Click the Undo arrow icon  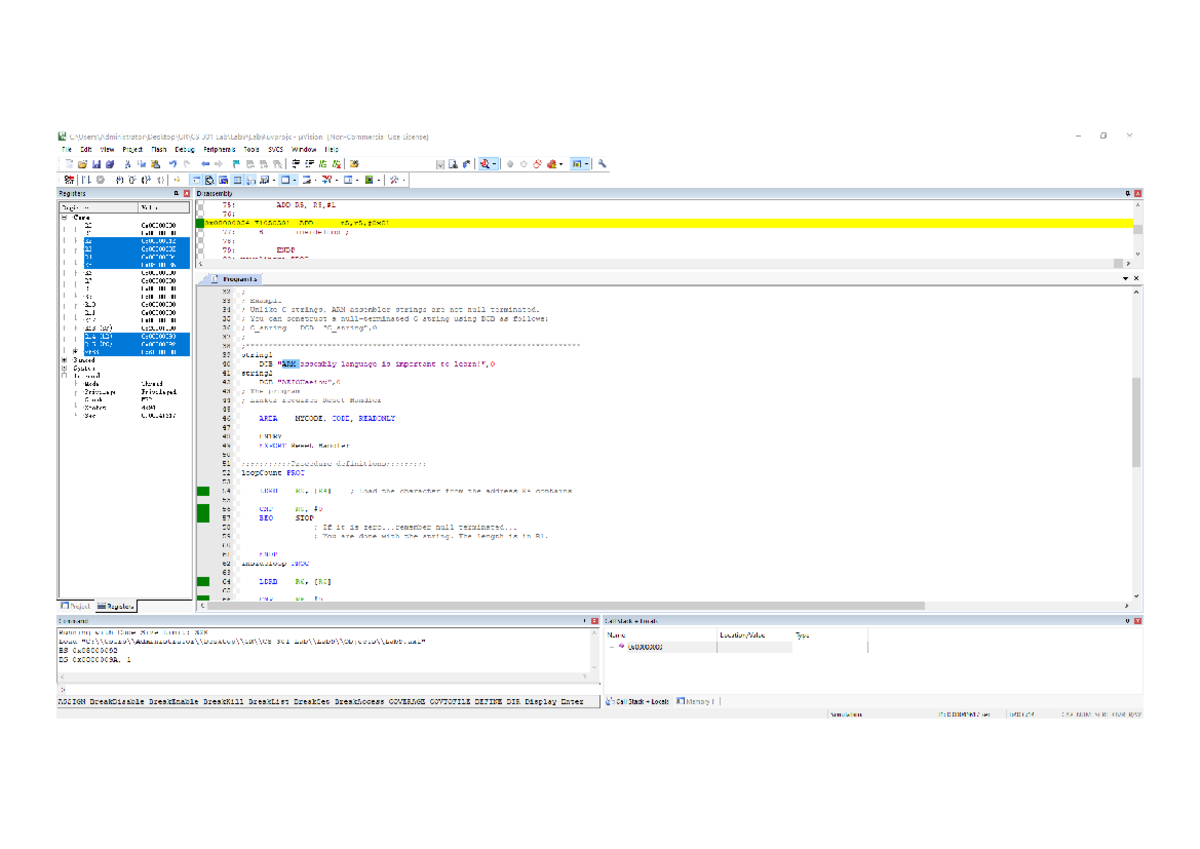(173, 164)
